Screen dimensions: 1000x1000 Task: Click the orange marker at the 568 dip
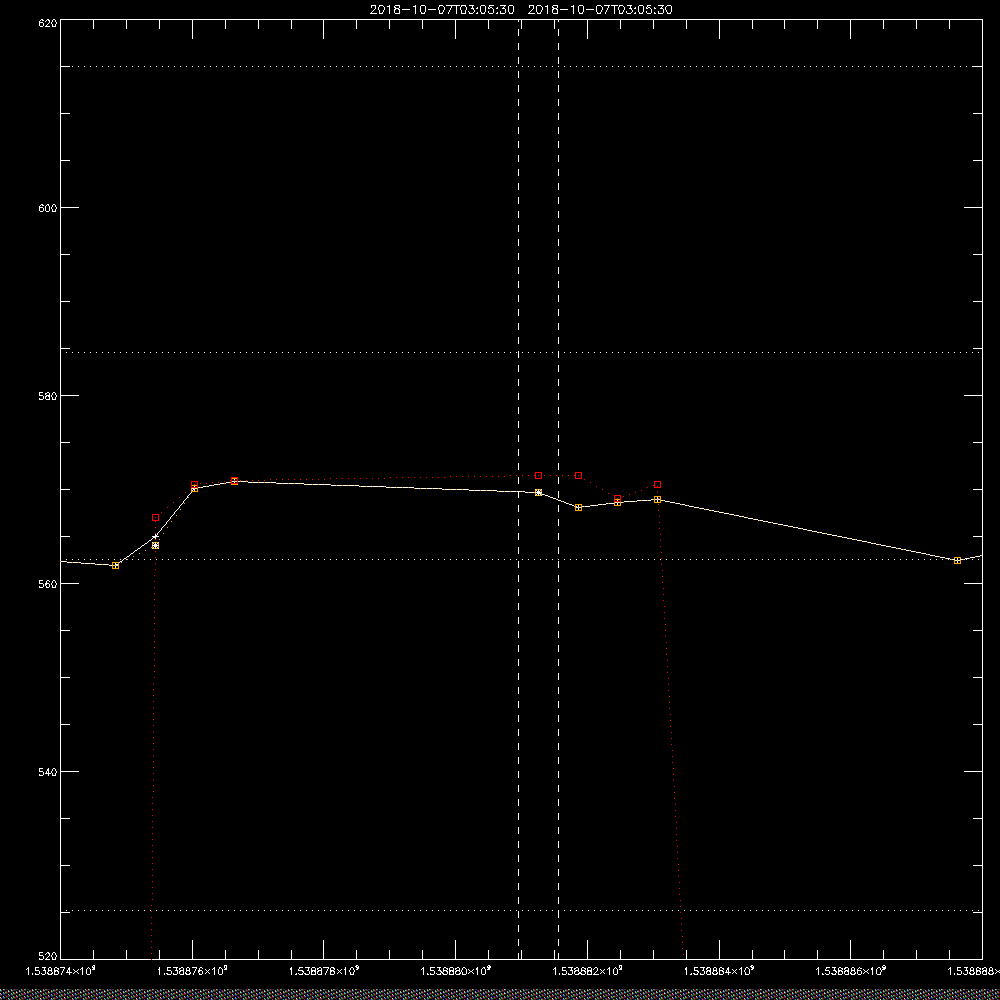[578, 508]
